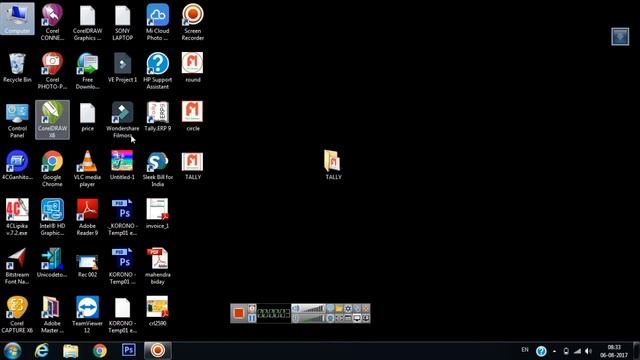Image resolution: width=640 pixels, height=360 pixels.
Task: Open the TeamViewer 12 shortcut
Action: click(x=87, y=315)
